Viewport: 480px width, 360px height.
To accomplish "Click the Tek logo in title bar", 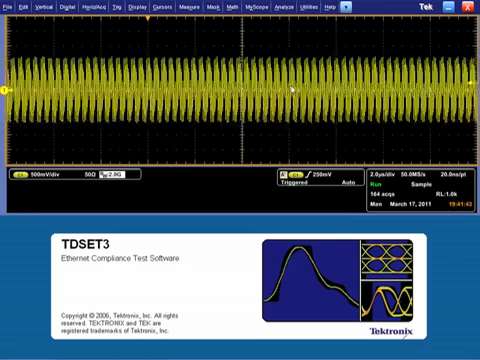I will pyautogui.click(x=426, y=7).
